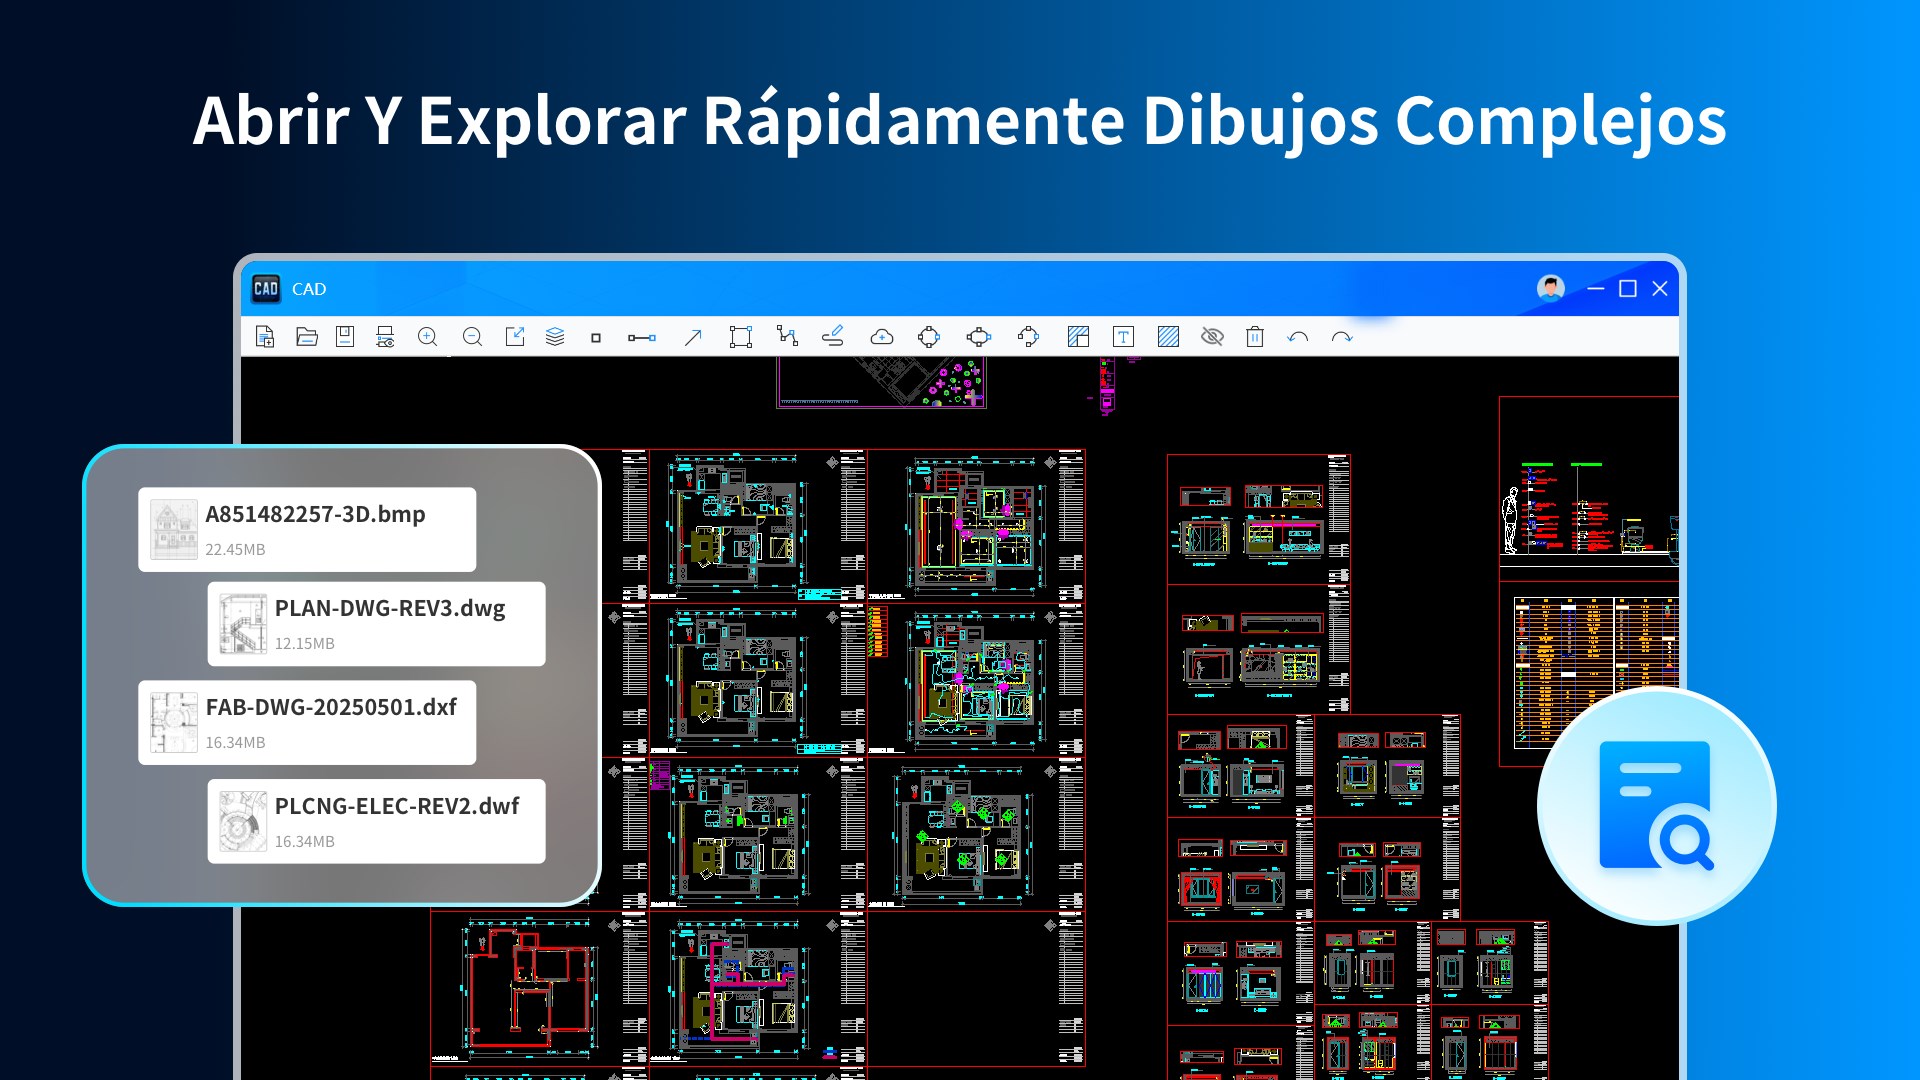1920x1080 pixels.
Task: Delete selection with trash icon
Action: coord(1255,337)
